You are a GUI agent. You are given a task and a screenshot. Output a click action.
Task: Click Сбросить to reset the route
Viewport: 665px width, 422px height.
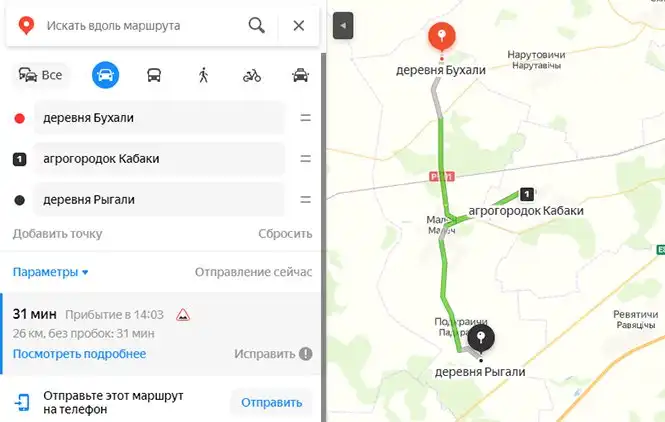click(285, 234)
